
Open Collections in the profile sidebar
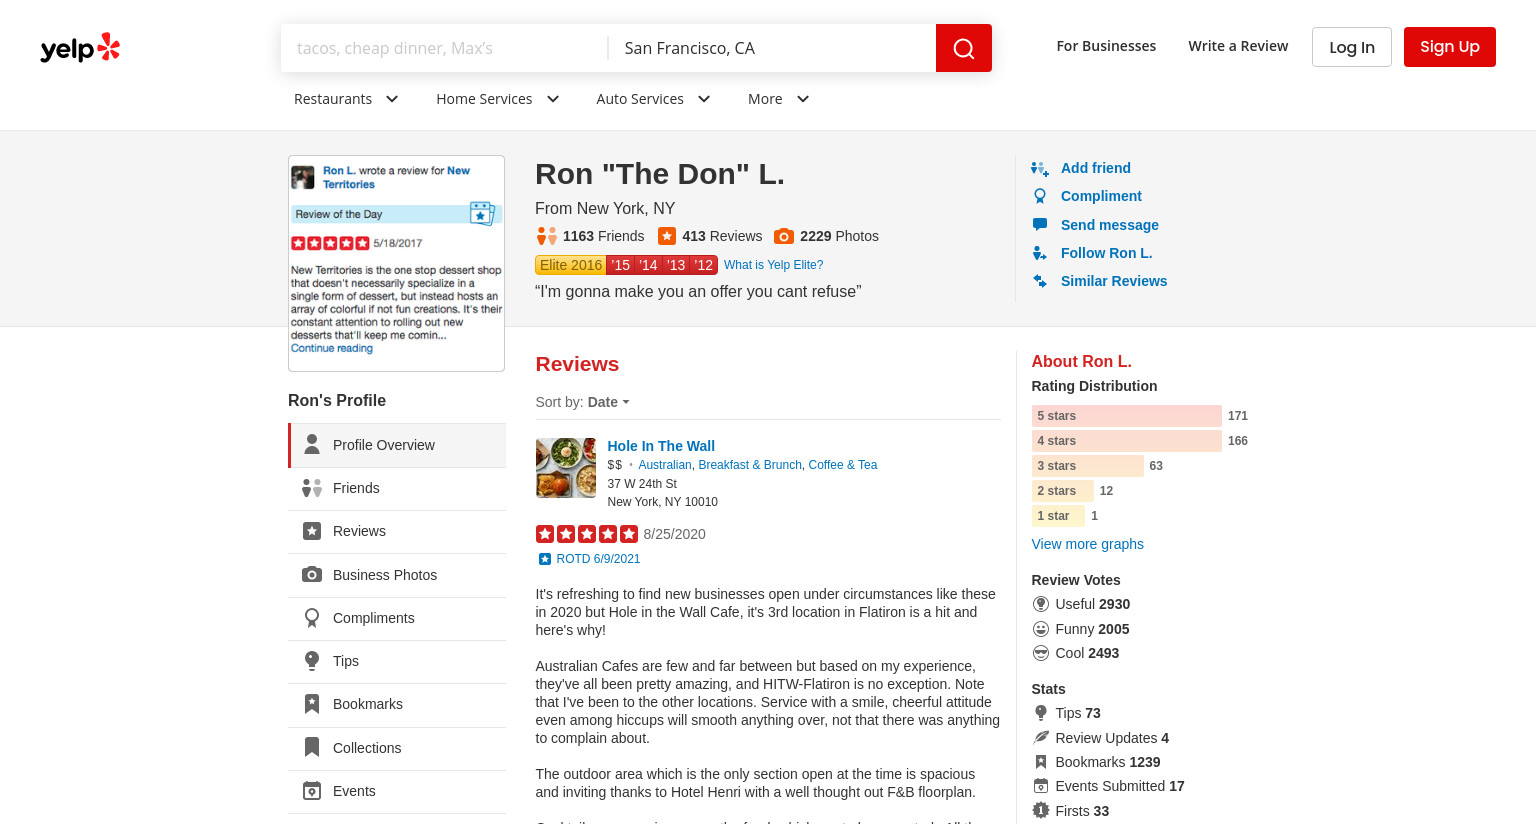click(397, 748)
